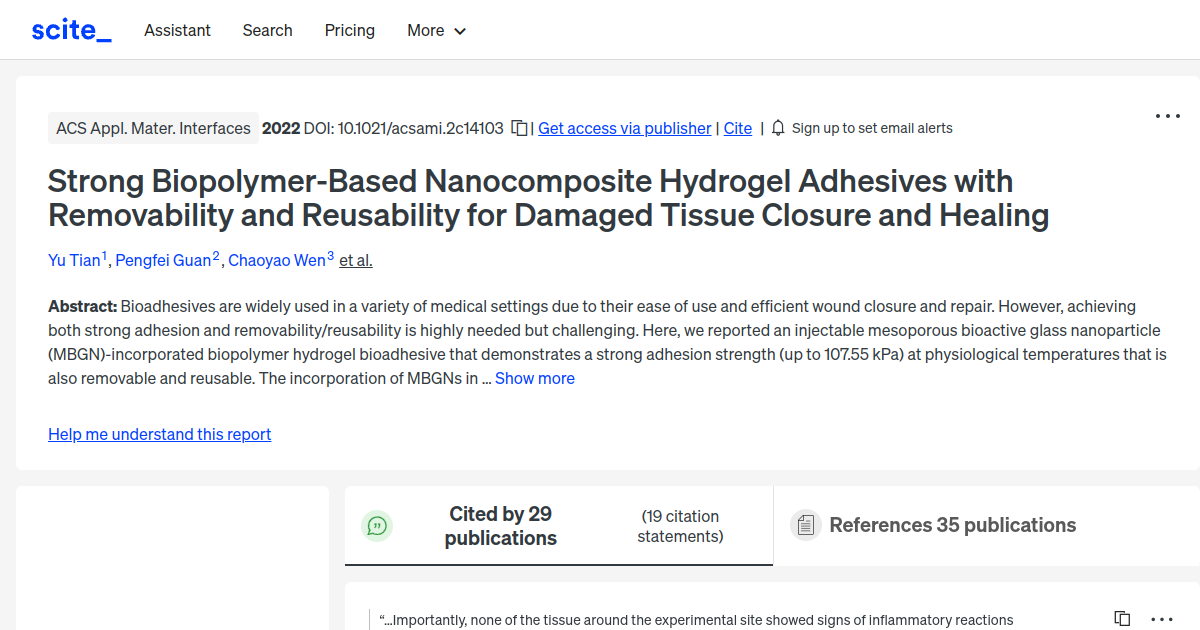This screenshot has height=630, width=1200.
Task: Expand the More navigation menu
Action: [436, 31]
